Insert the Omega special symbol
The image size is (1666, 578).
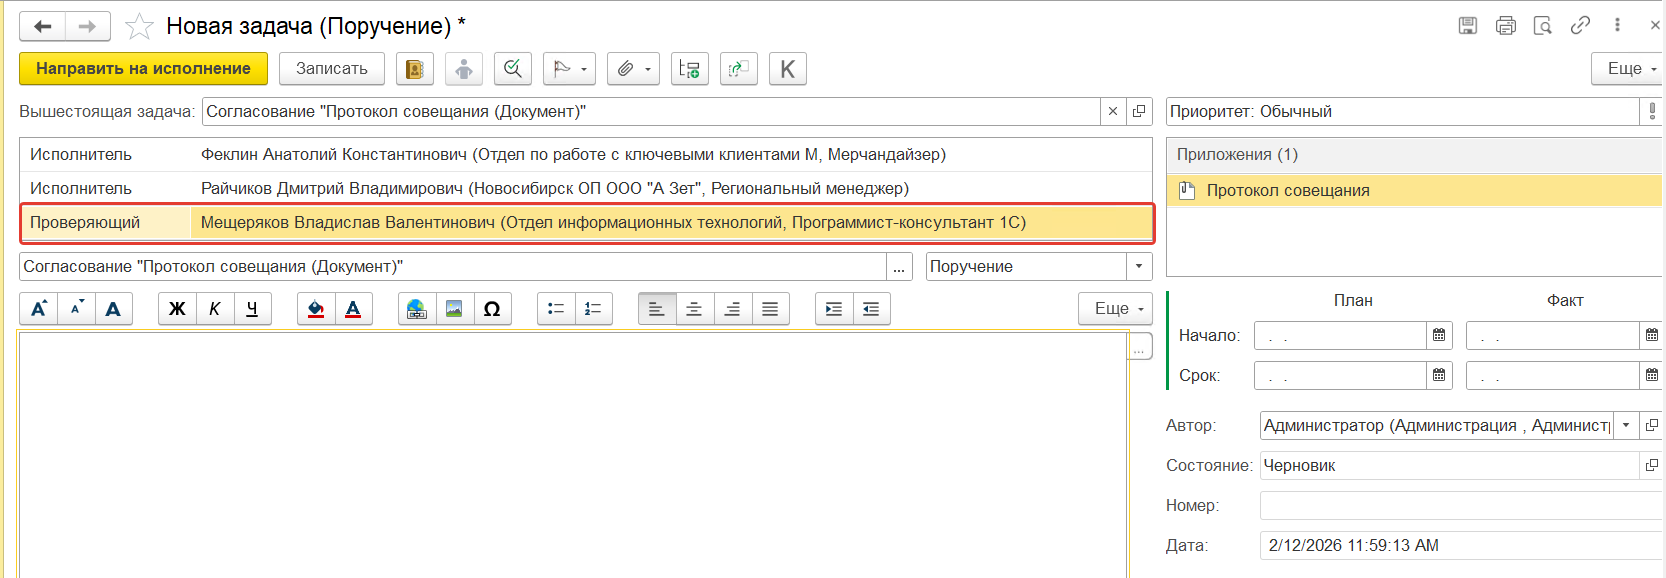tap(492, 309)
